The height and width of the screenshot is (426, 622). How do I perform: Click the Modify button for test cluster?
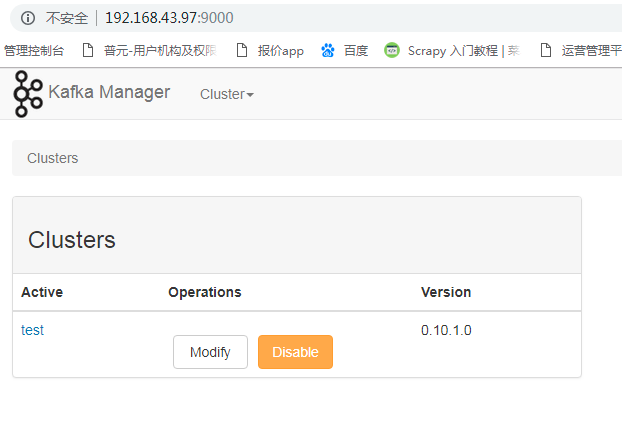[x=210, y=352]
